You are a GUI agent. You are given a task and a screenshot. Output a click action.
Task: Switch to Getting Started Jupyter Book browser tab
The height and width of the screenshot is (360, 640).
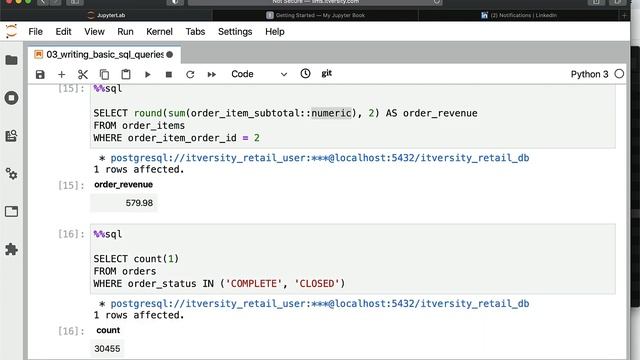(315, 15)
